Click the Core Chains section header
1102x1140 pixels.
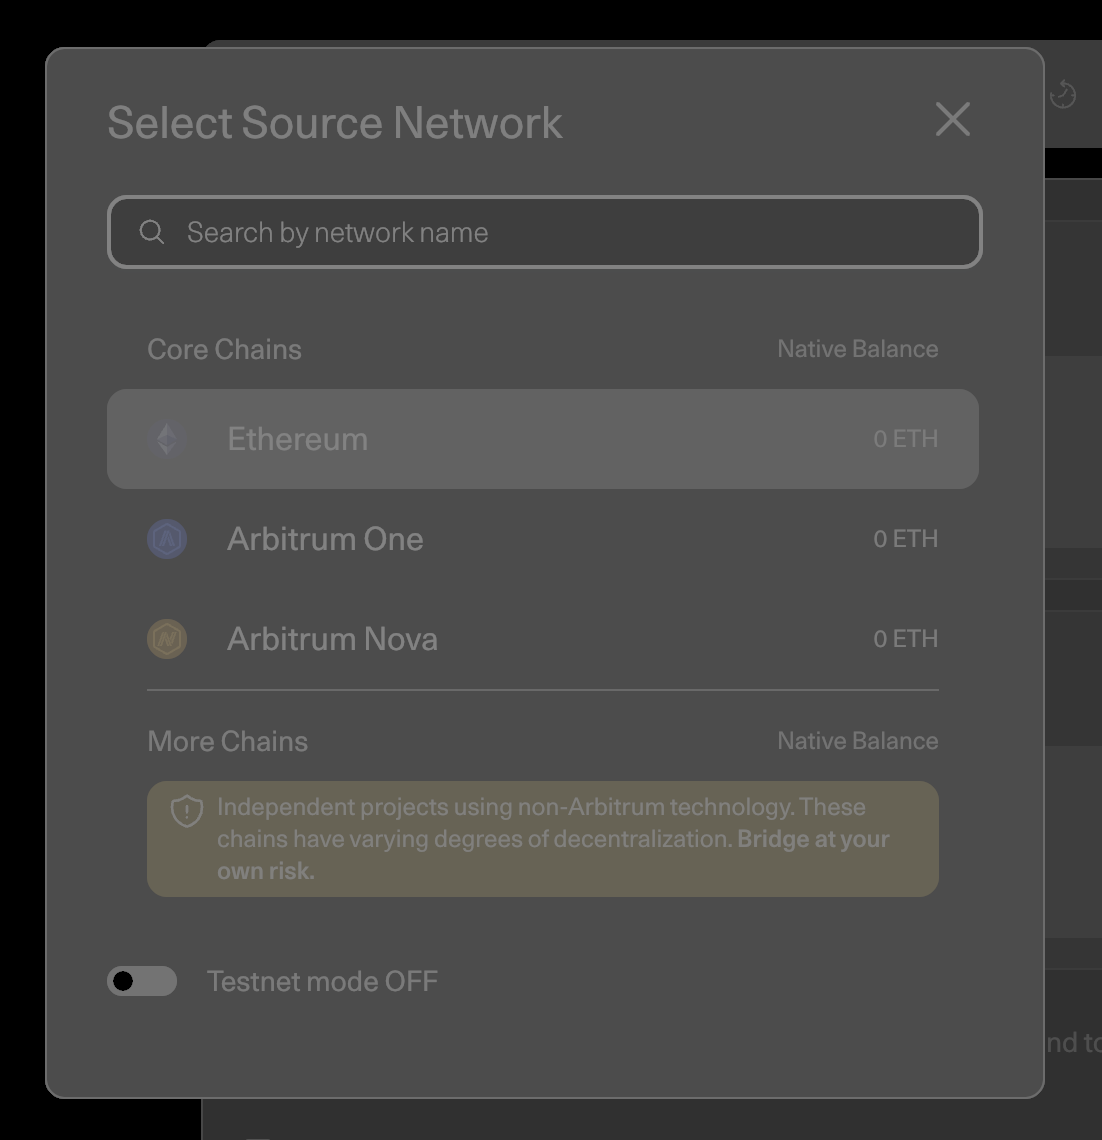[x=225, y=349]
